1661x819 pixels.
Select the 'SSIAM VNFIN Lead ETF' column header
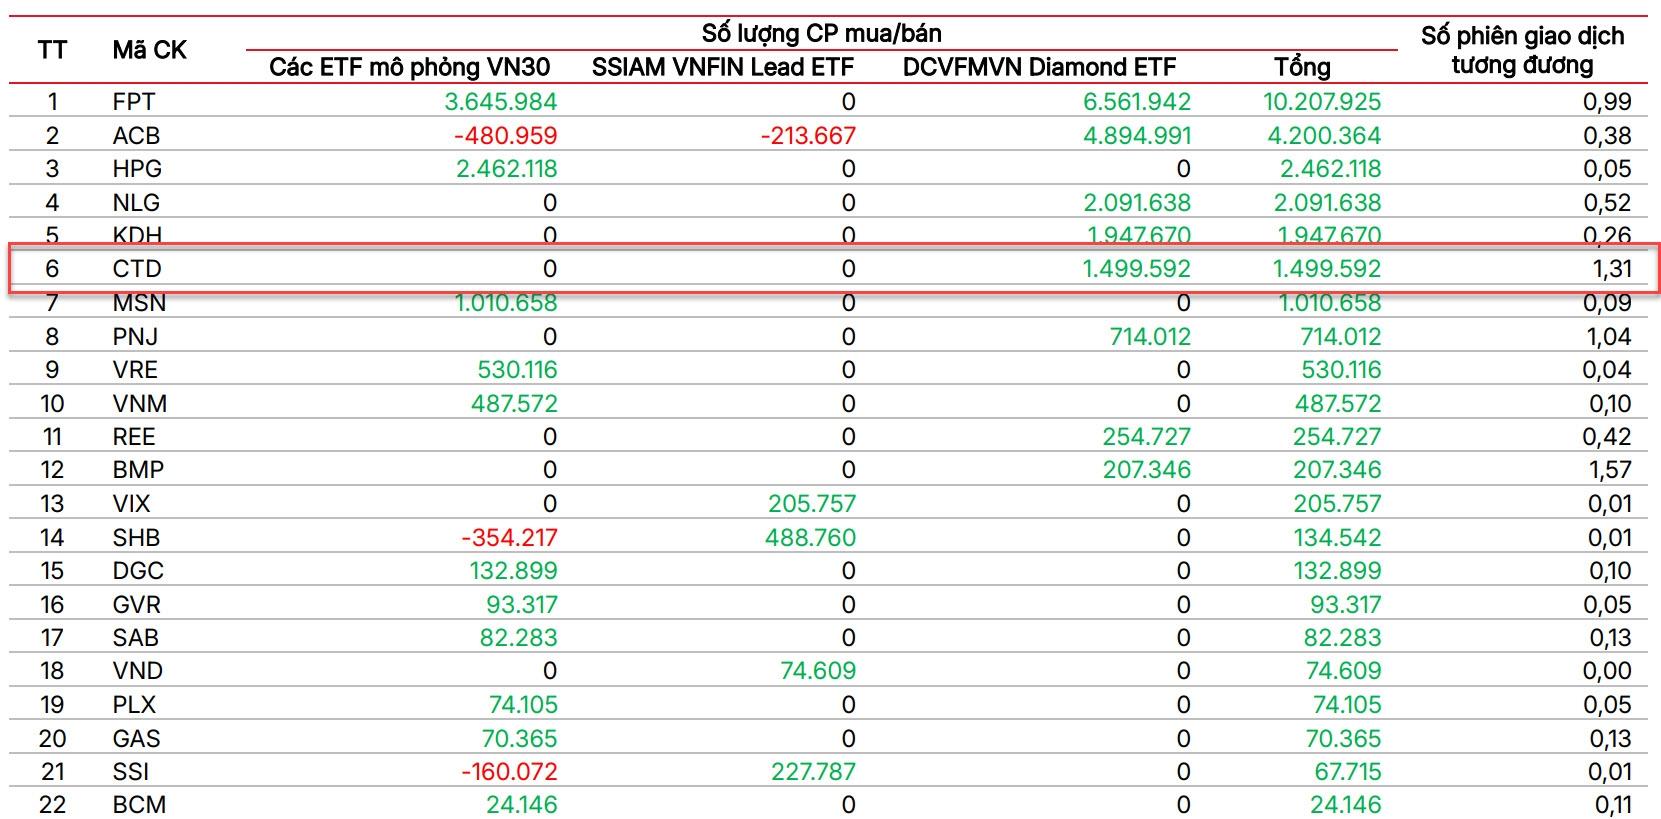[x=722, y=67]
